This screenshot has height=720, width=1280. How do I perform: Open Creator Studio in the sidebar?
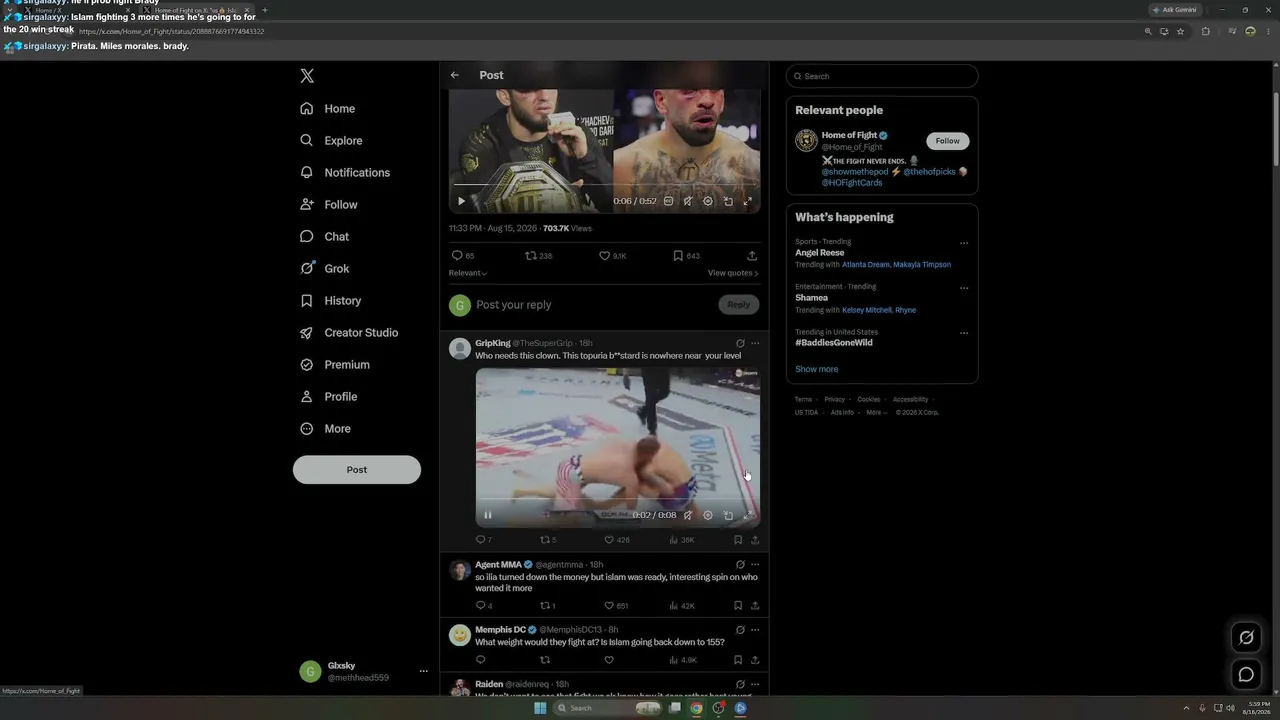[349, 333]
